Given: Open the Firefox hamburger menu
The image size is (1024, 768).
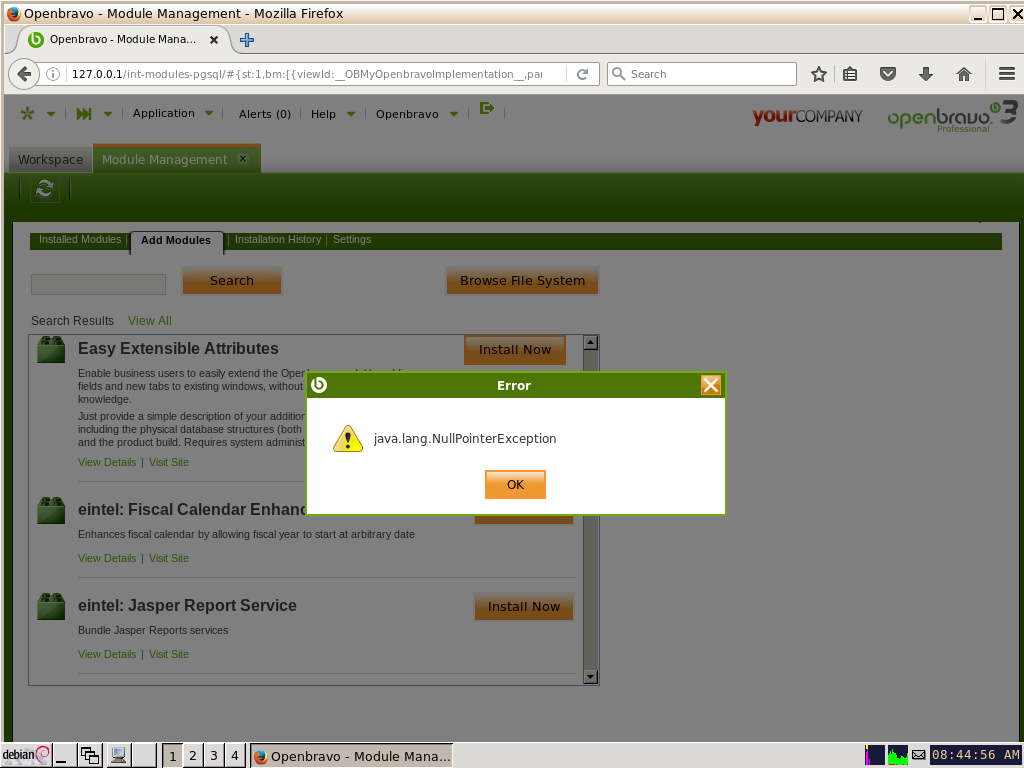Looking at the screenshot, I should pos(1006,74).
